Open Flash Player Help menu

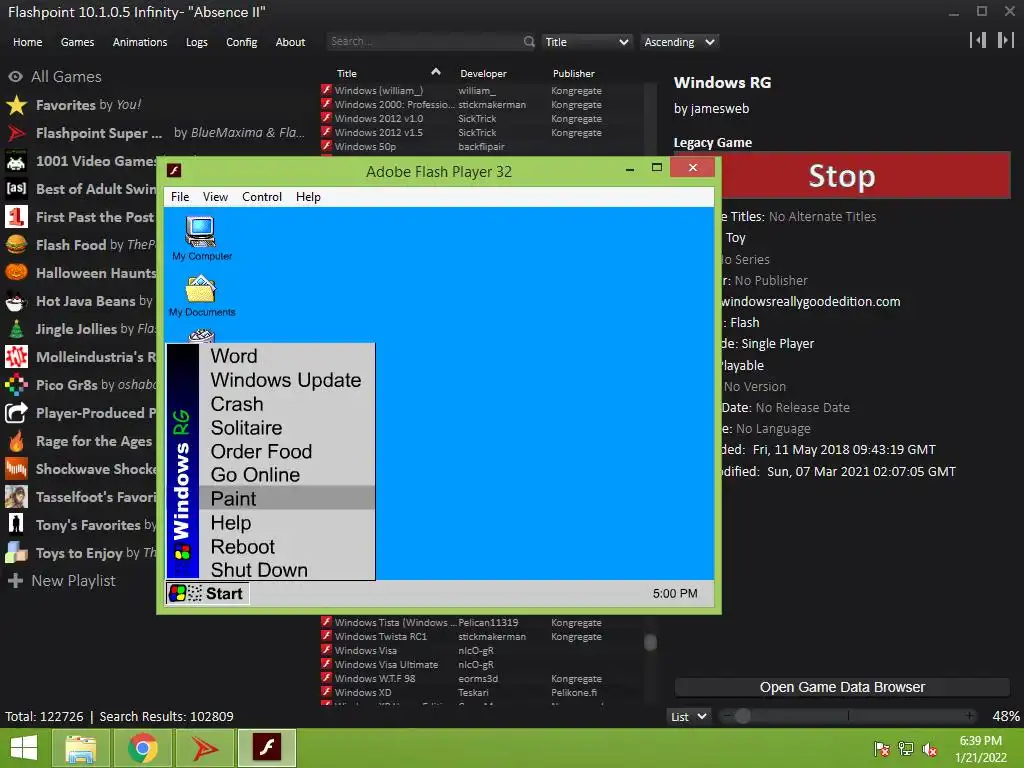pos(308,197)
